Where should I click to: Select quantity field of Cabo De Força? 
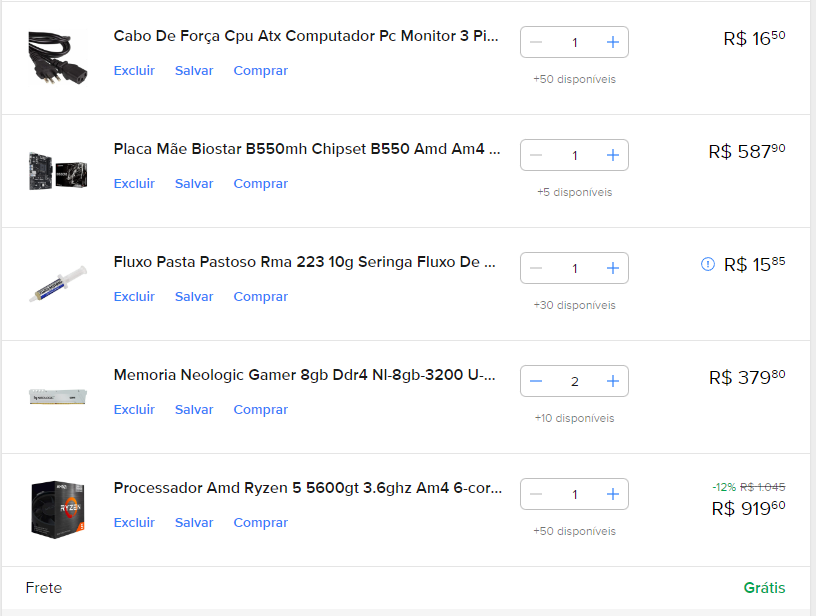[575, 42]
